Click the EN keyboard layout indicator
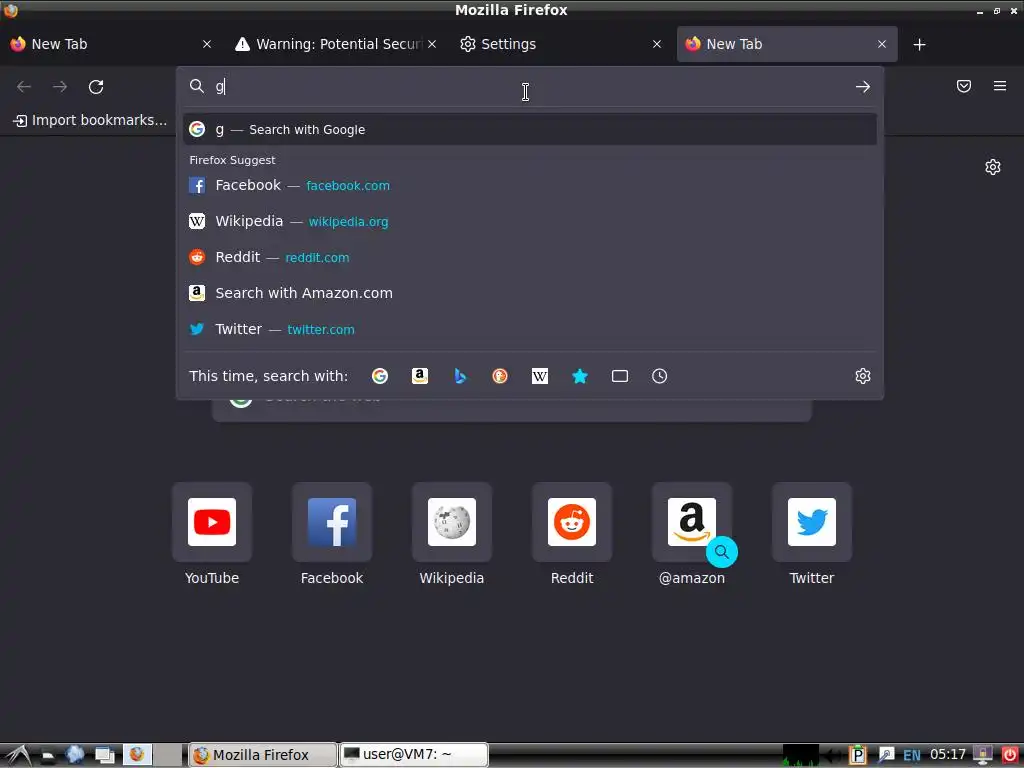Image resolution: width=1024 pixels, height=768 pixels. [912, 756]
